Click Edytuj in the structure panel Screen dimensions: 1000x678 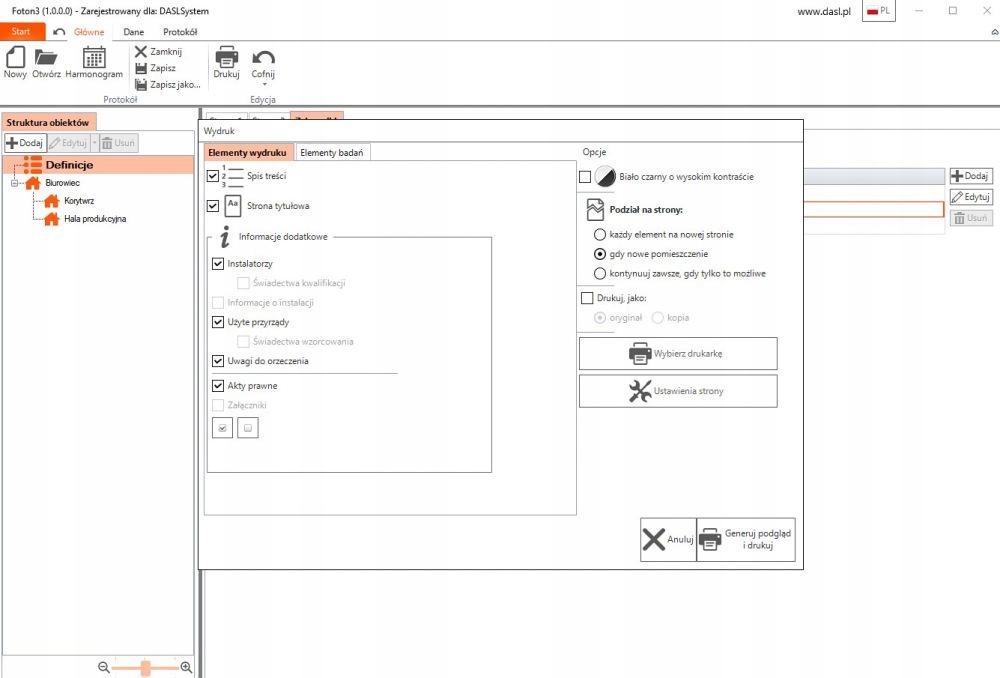coord(68,143)
